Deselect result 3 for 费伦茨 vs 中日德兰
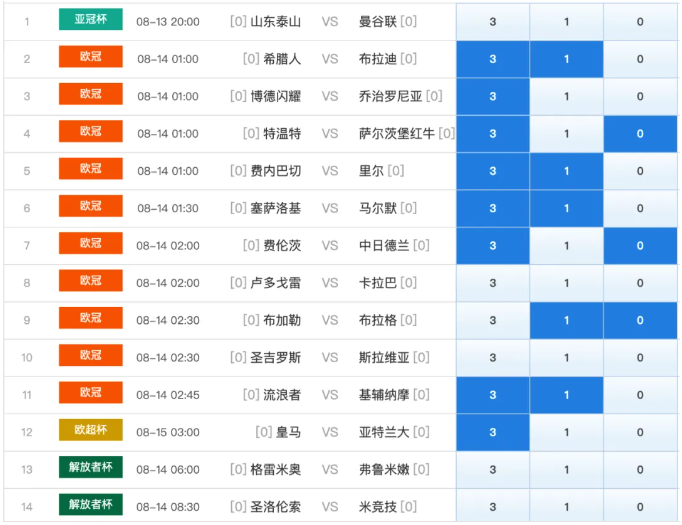Screen dimensions: 682x525 pyautogui.click(x=493, y=246)
